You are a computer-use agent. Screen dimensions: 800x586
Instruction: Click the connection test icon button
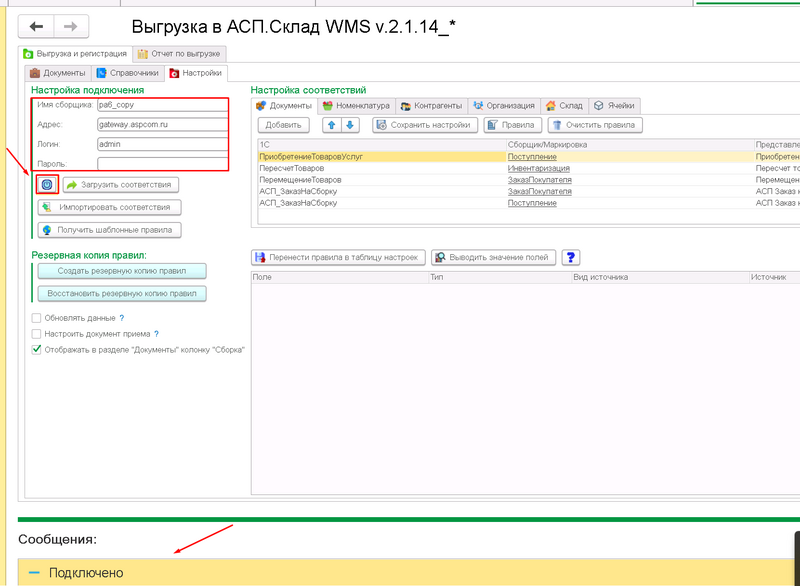click(x=47, y=185)
